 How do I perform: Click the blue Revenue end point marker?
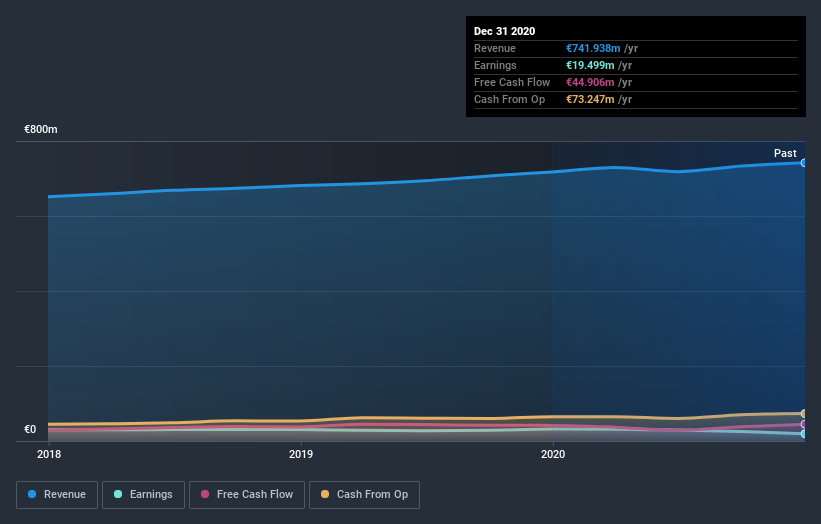pyautogui.click(x=803, y=163)
